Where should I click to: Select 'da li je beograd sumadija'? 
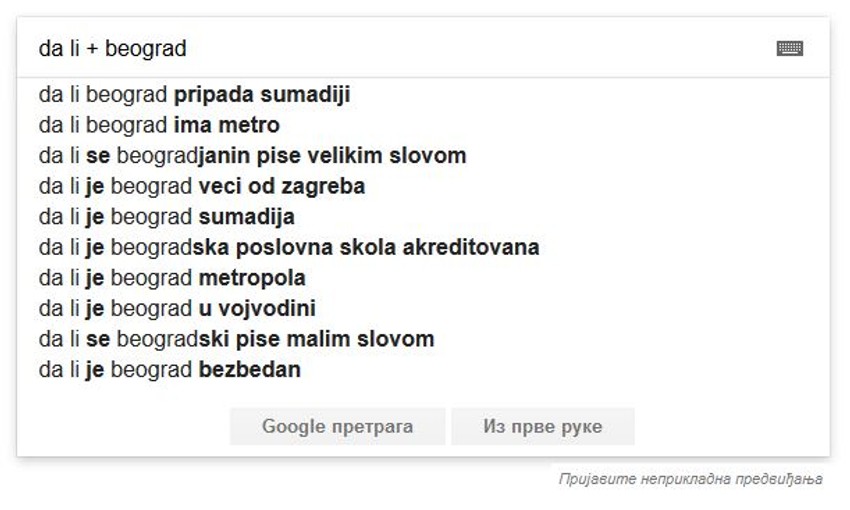click(167, 217)
